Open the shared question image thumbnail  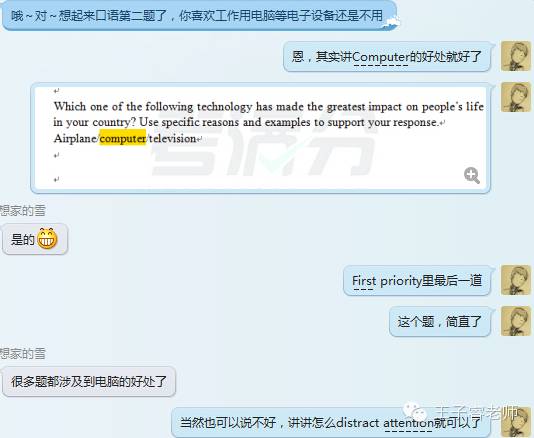(261, 138)
